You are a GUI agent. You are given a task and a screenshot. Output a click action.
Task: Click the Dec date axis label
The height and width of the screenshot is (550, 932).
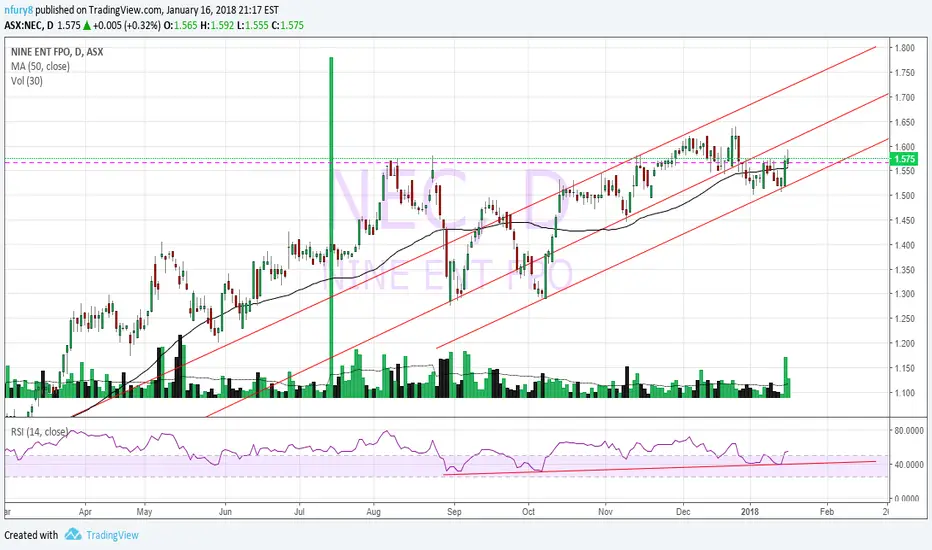pyautogui.click(x=683, y=511)
